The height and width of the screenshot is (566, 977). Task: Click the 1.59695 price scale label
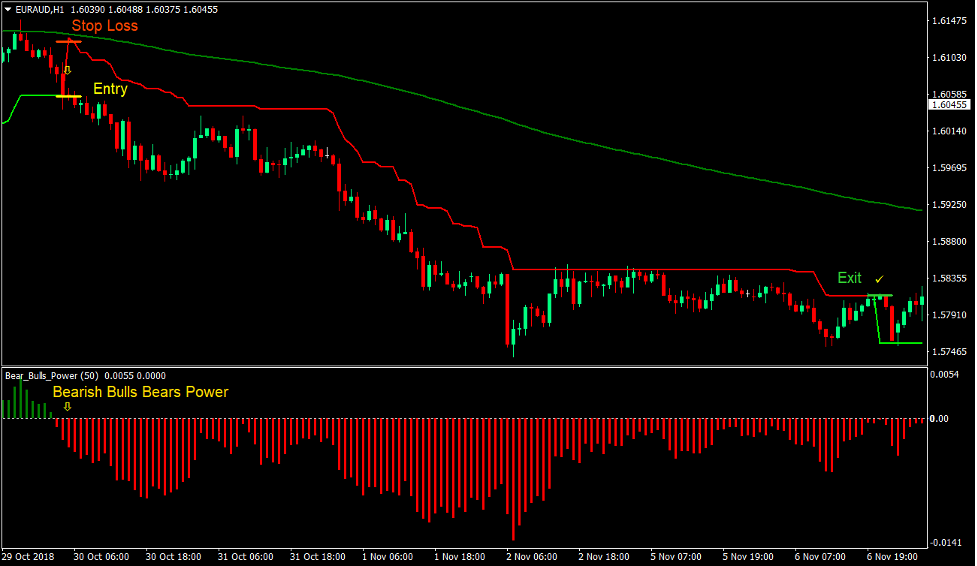coord(949,168)
